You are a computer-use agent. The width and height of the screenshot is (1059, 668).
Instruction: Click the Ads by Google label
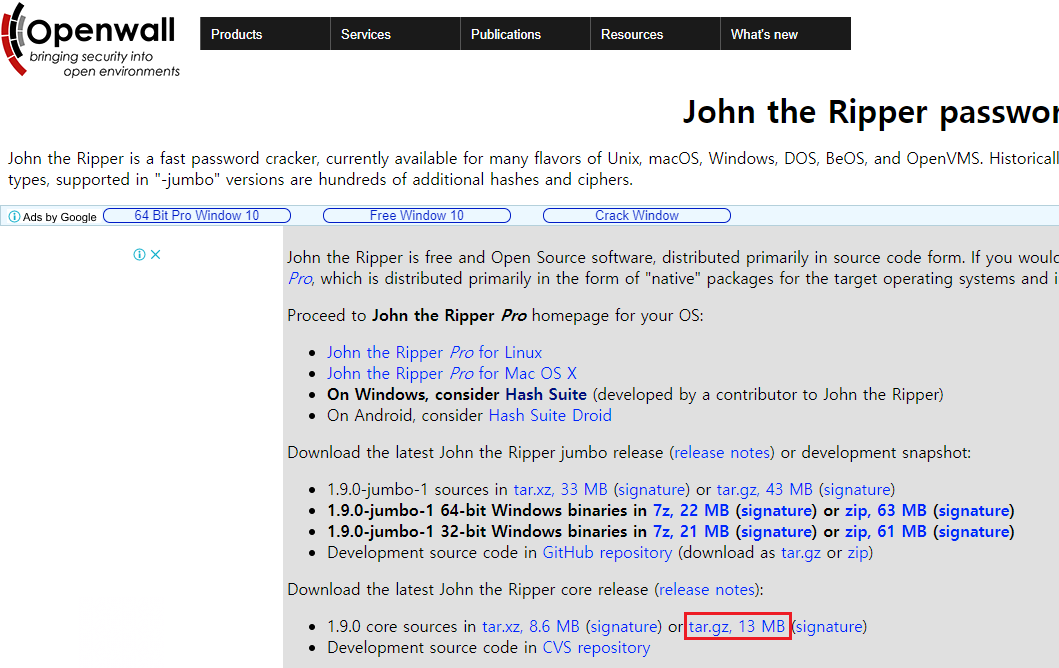(59, 217)
